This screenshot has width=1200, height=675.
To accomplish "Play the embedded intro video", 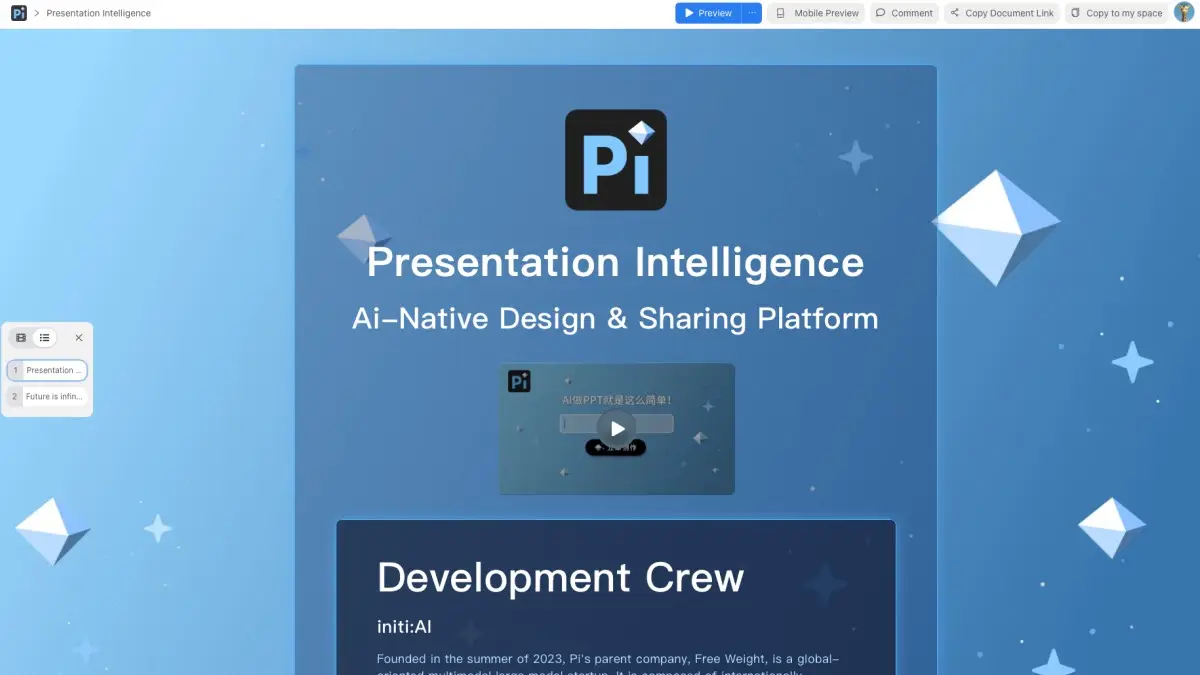I will 617,429.
